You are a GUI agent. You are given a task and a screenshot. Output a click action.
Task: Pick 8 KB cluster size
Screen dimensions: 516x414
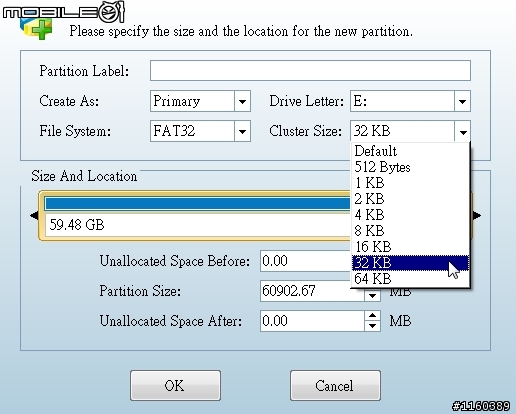pyautogui.click(x=410, y=231)
